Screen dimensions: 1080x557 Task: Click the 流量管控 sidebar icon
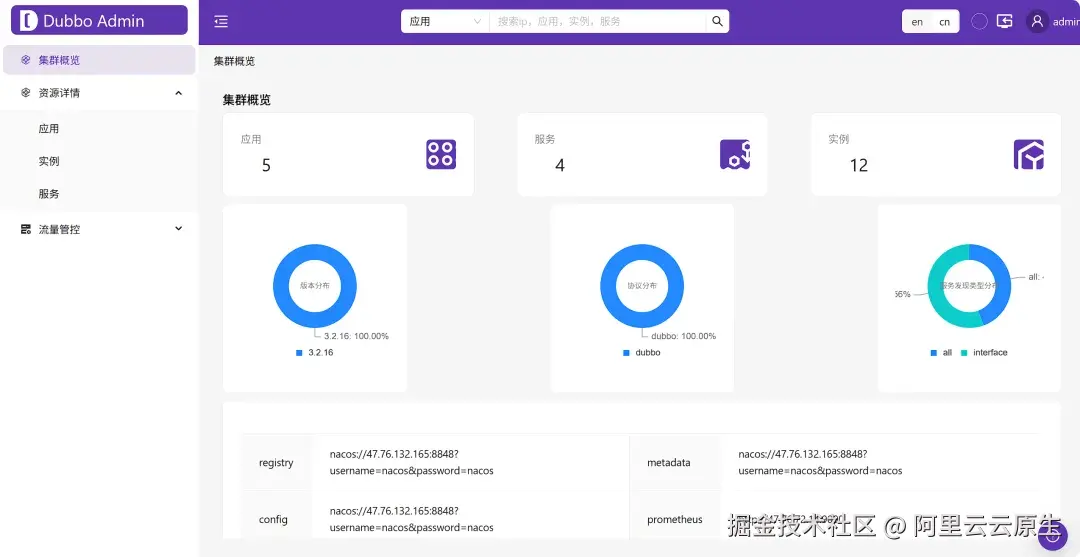point(25,229)
